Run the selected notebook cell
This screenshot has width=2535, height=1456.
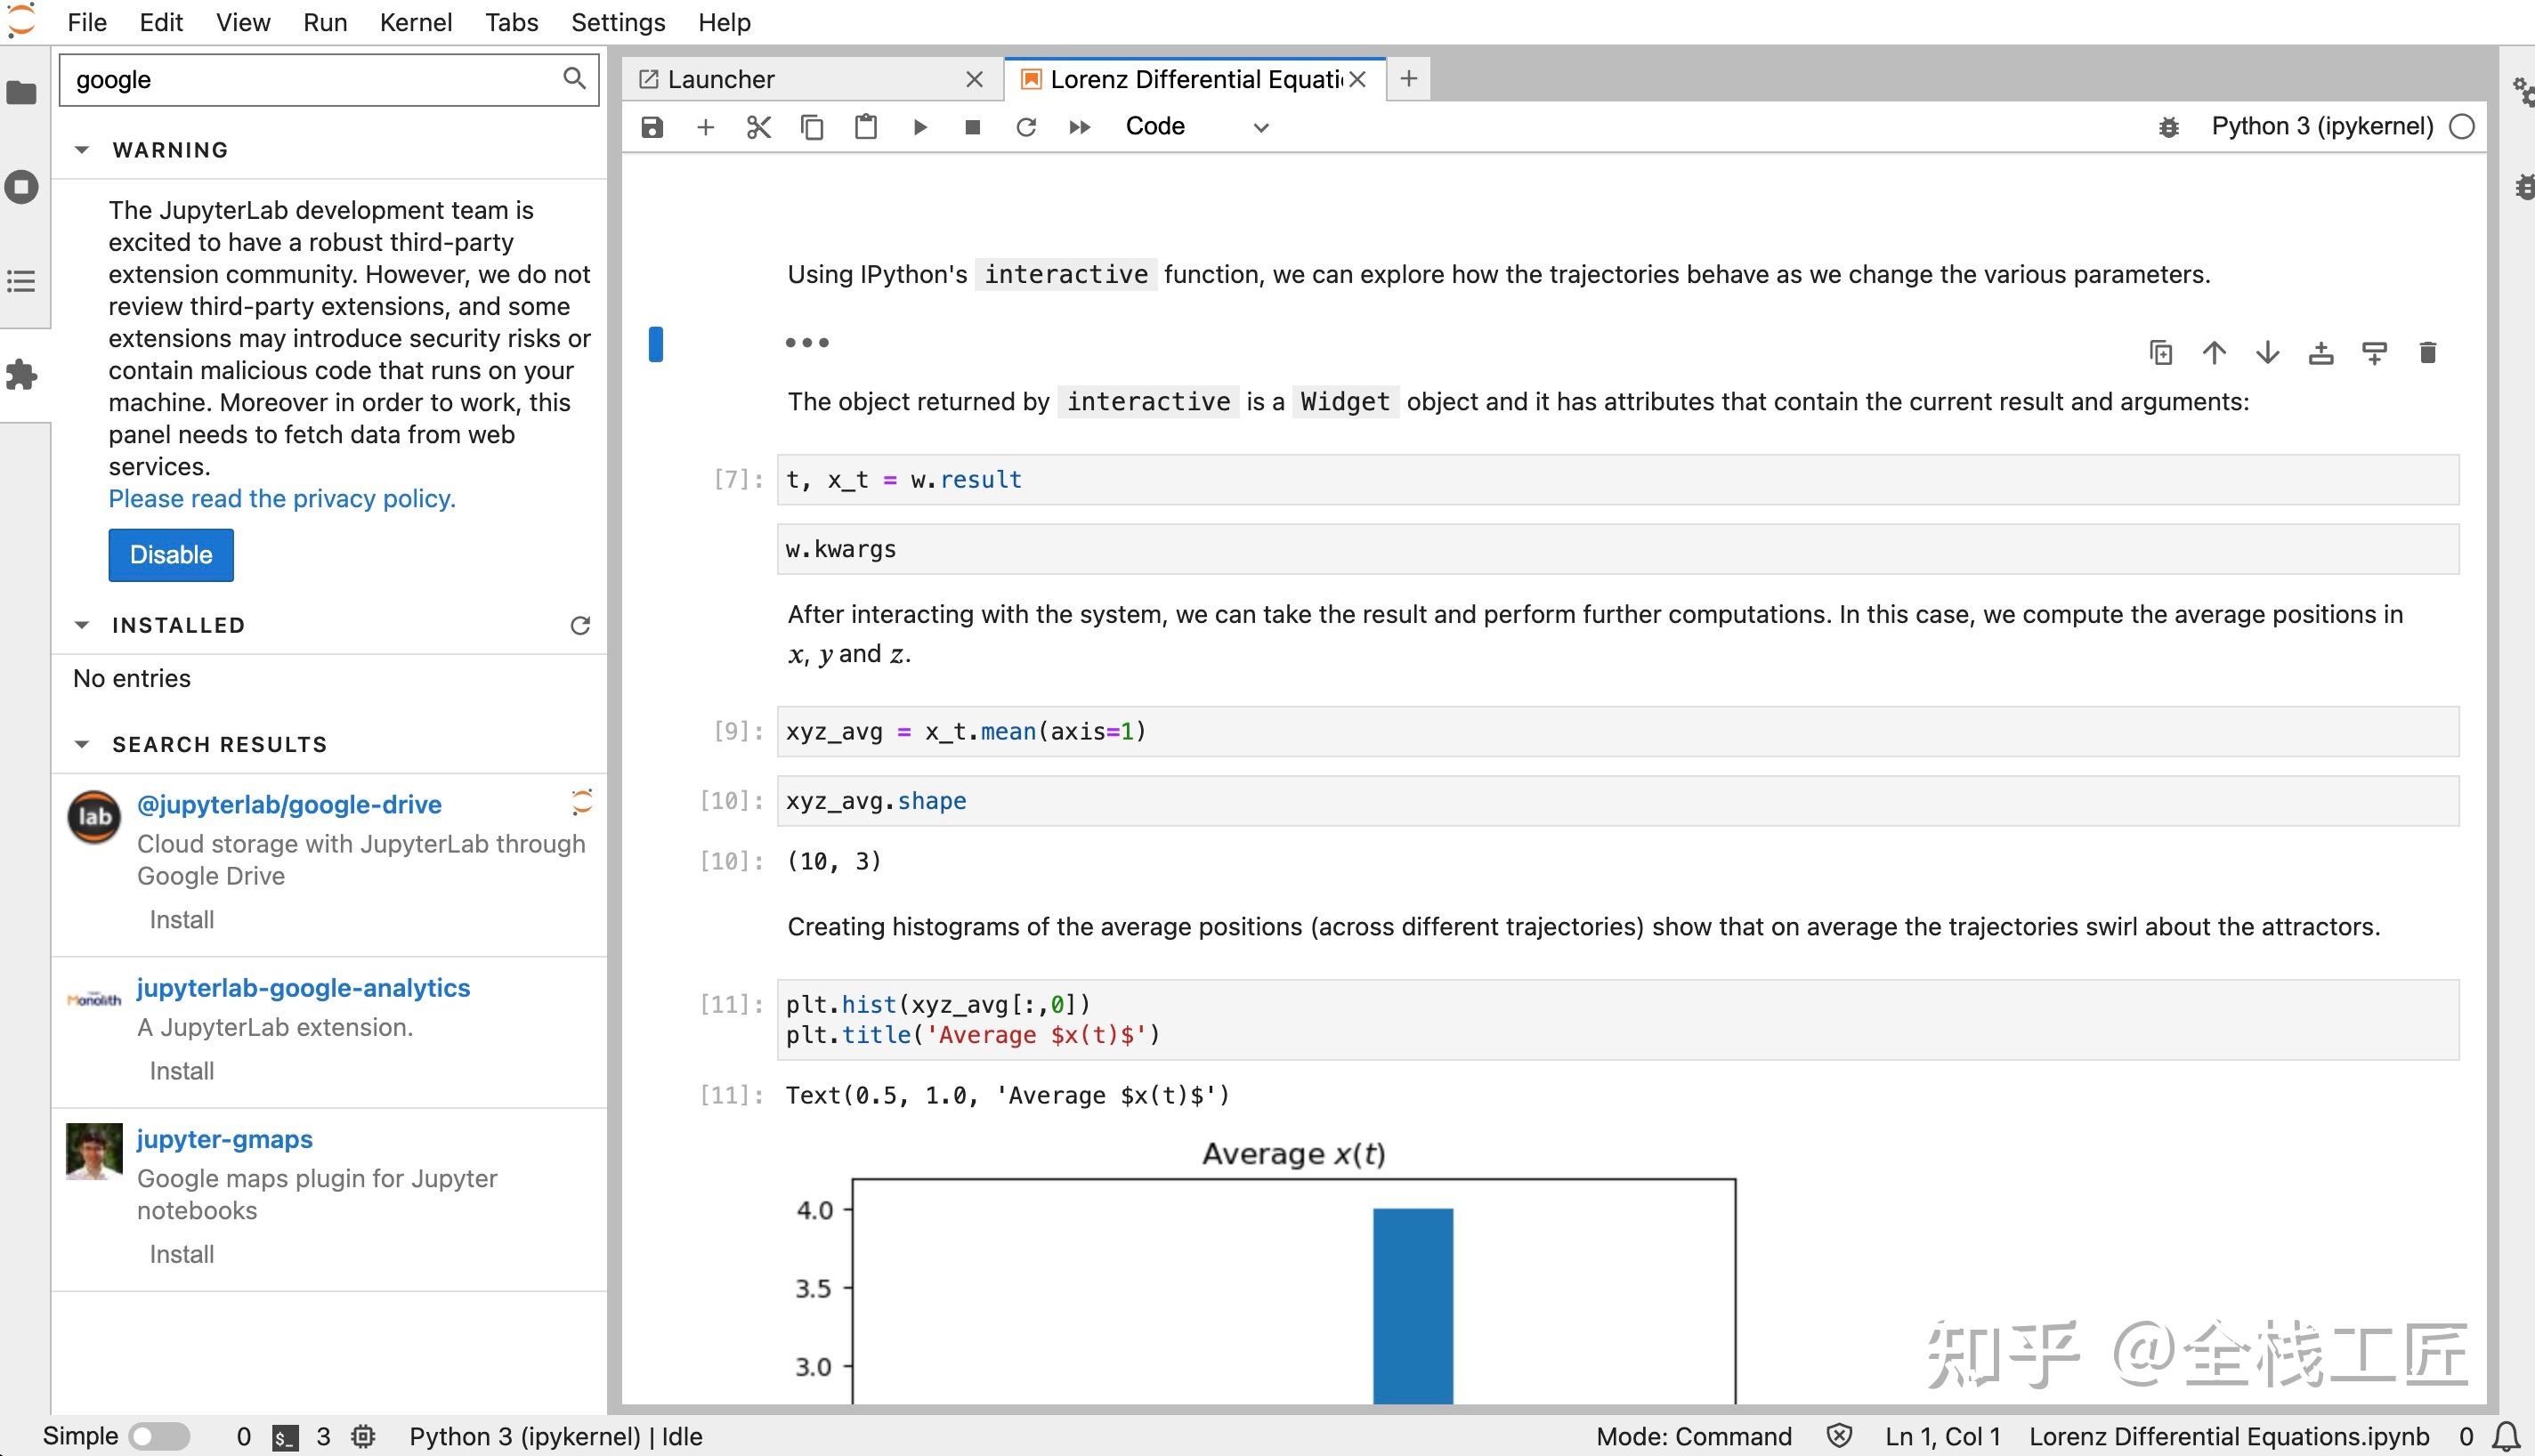pos(919,127)
